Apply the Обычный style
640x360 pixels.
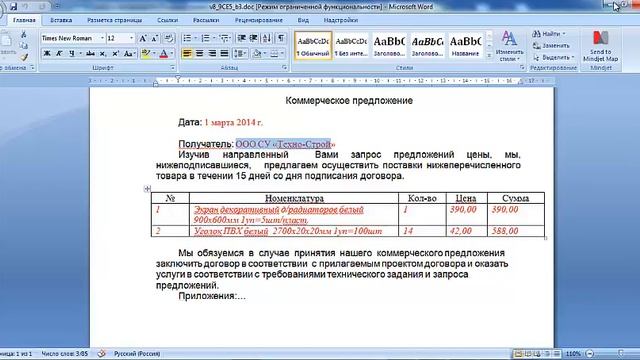313,46
